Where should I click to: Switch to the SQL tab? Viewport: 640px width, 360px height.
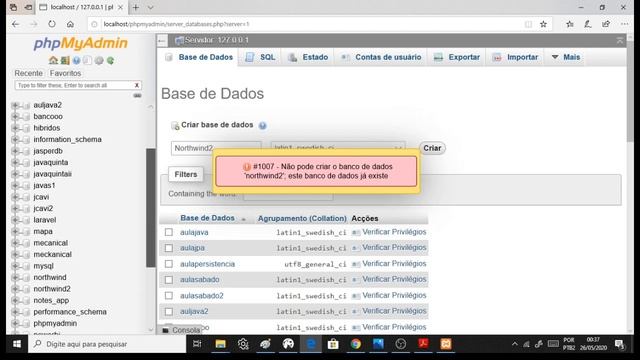[260, 57]
